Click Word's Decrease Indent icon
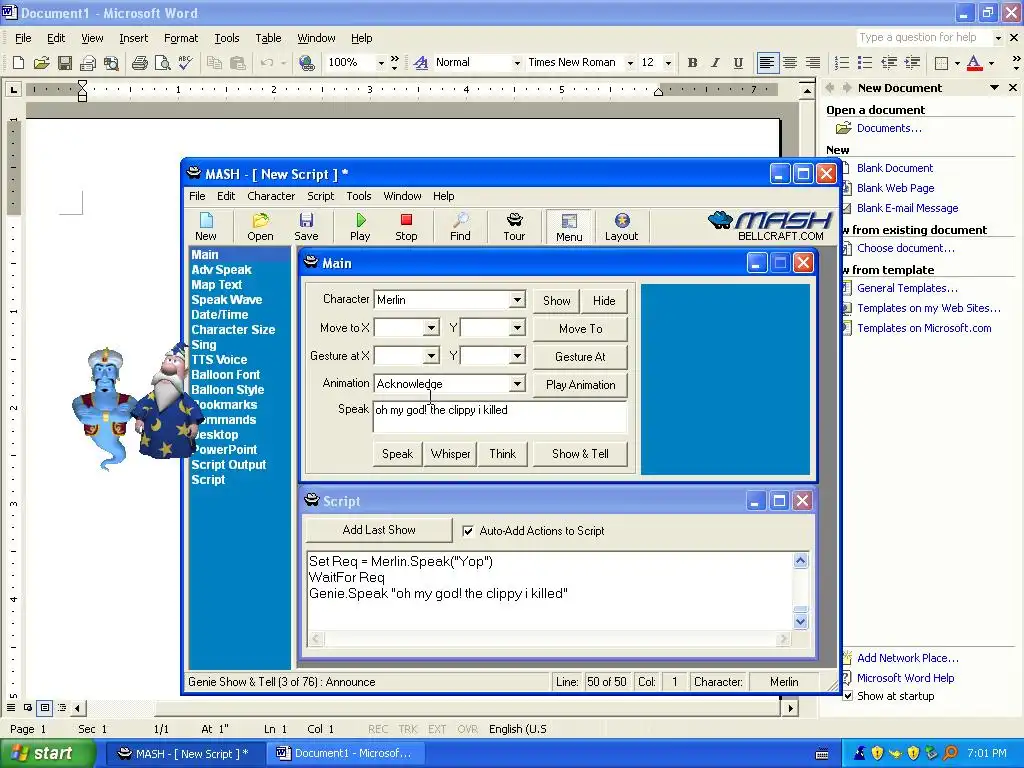Image resolution: width=1024 pixels, height=768 pixels. click(x=889, y=63)
